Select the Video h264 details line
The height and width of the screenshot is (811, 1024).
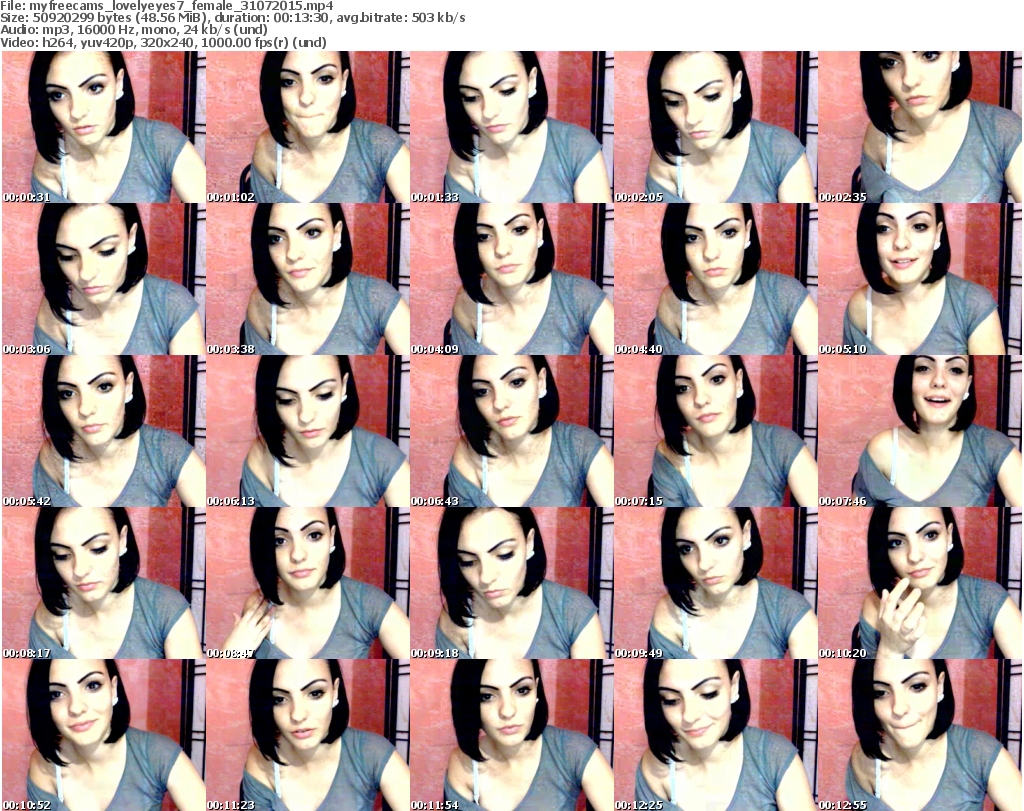click(x=163, y=42)
